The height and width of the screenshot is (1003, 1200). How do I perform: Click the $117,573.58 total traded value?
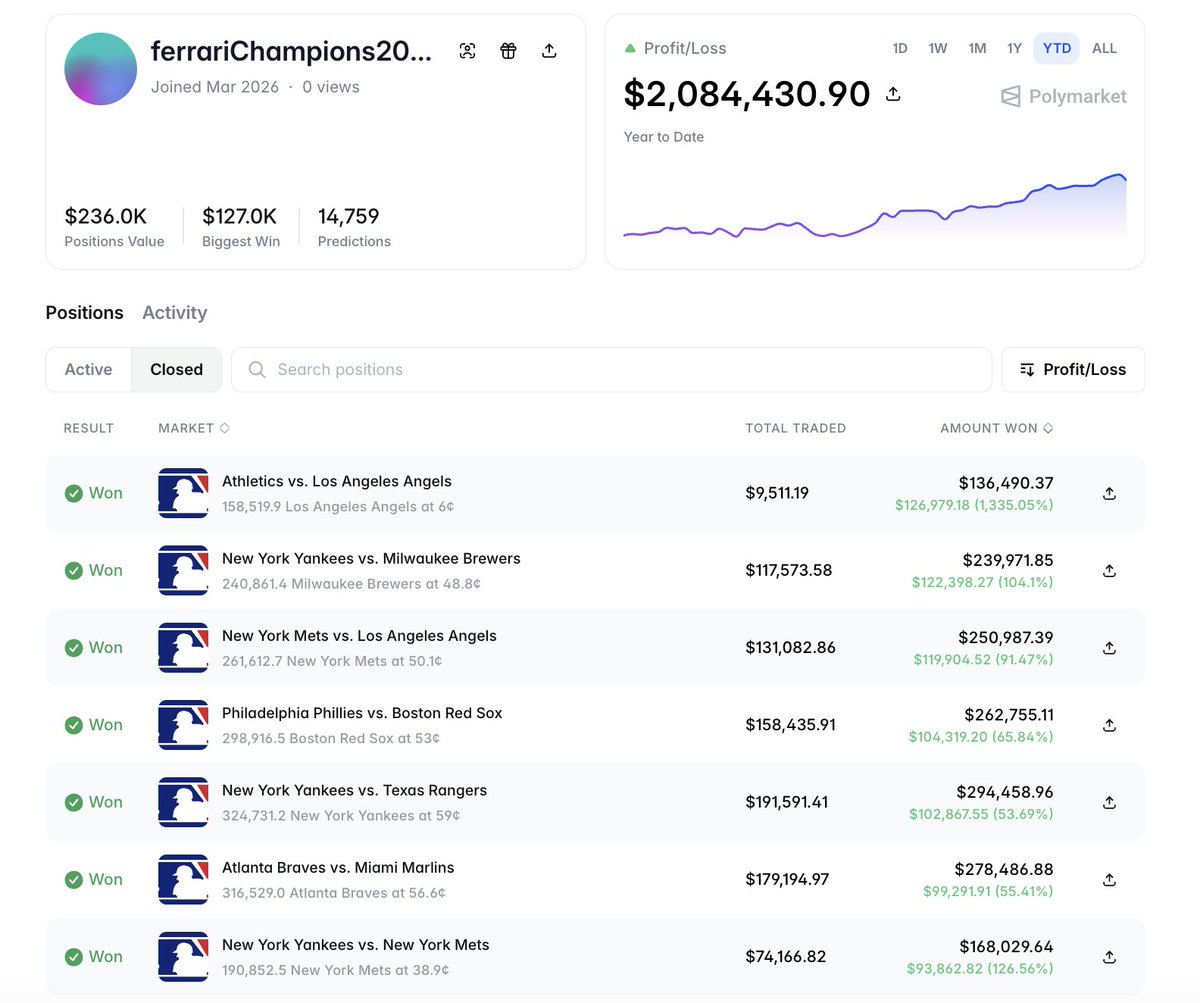point(789,570)
